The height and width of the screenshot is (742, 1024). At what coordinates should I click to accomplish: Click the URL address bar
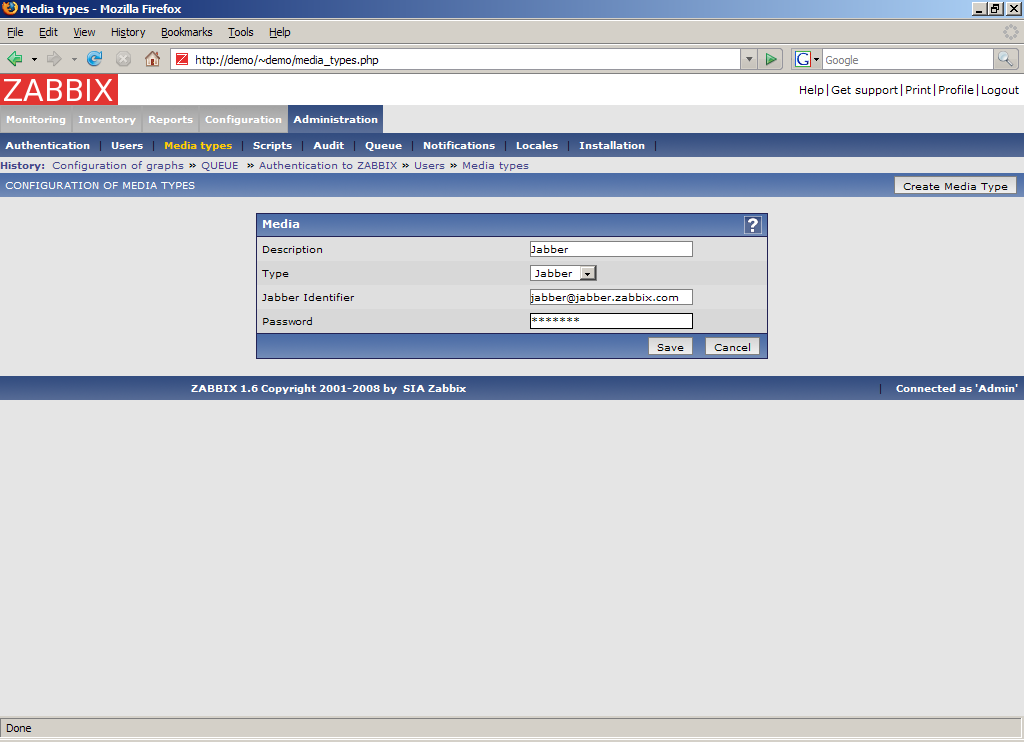[x=455, y=59]
